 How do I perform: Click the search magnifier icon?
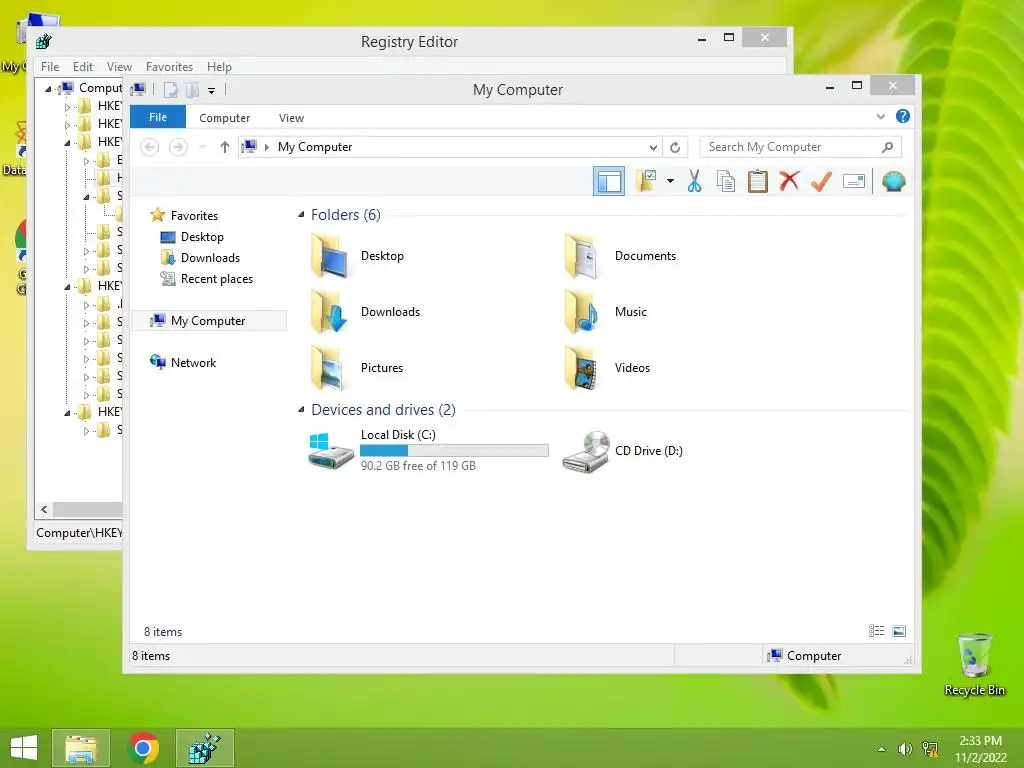(x=887, y=147)
